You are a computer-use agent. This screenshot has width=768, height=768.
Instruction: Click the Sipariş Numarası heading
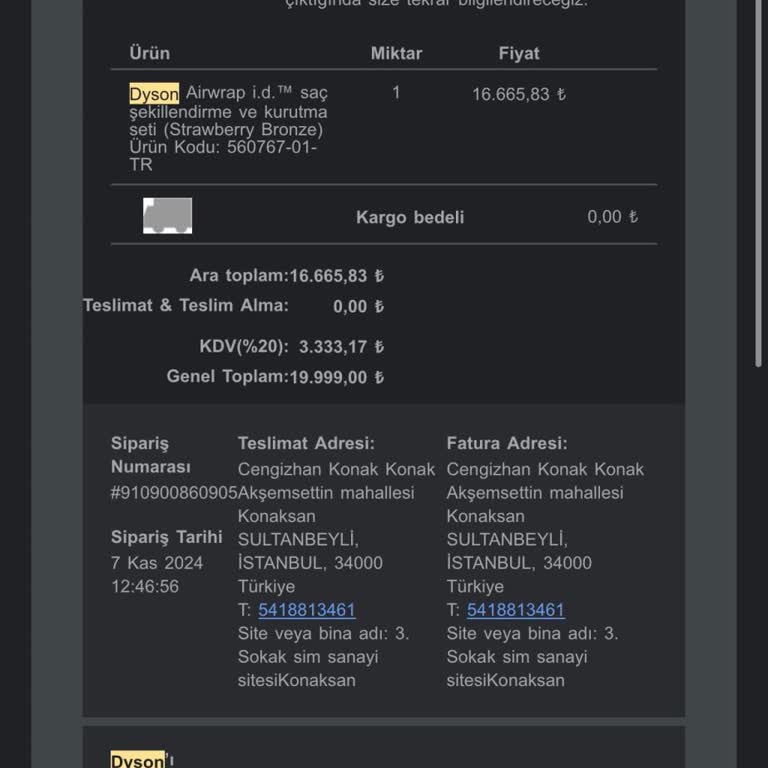tap(150, 455)
